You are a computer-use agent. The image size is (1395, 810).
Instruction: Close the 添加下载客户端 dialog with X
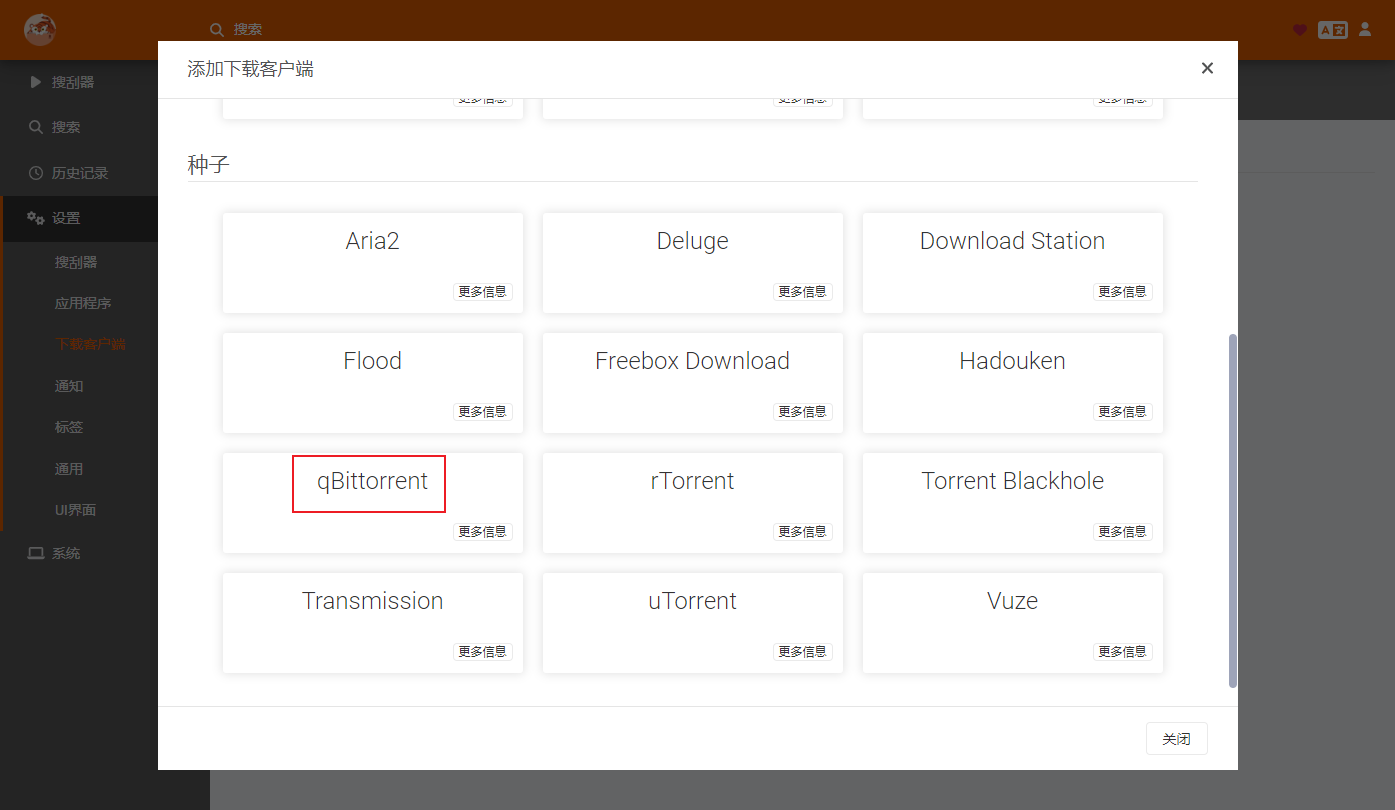tap(1207, 68)
